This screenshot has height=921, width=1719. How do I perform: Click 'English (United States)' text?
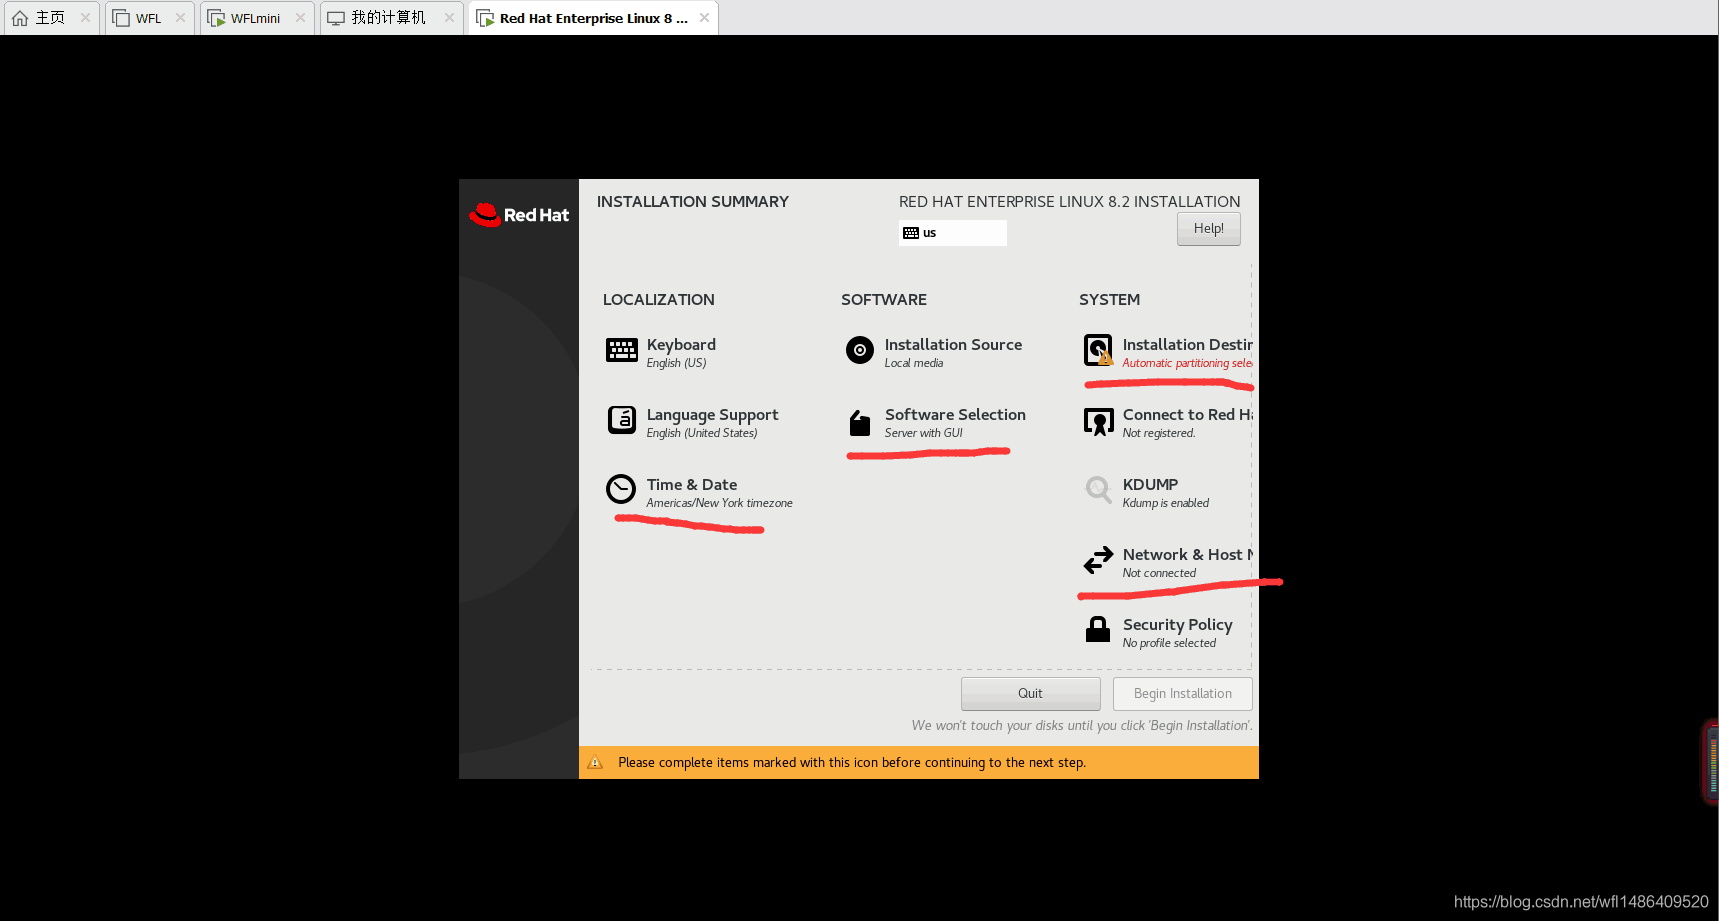[x=701, y=433]
